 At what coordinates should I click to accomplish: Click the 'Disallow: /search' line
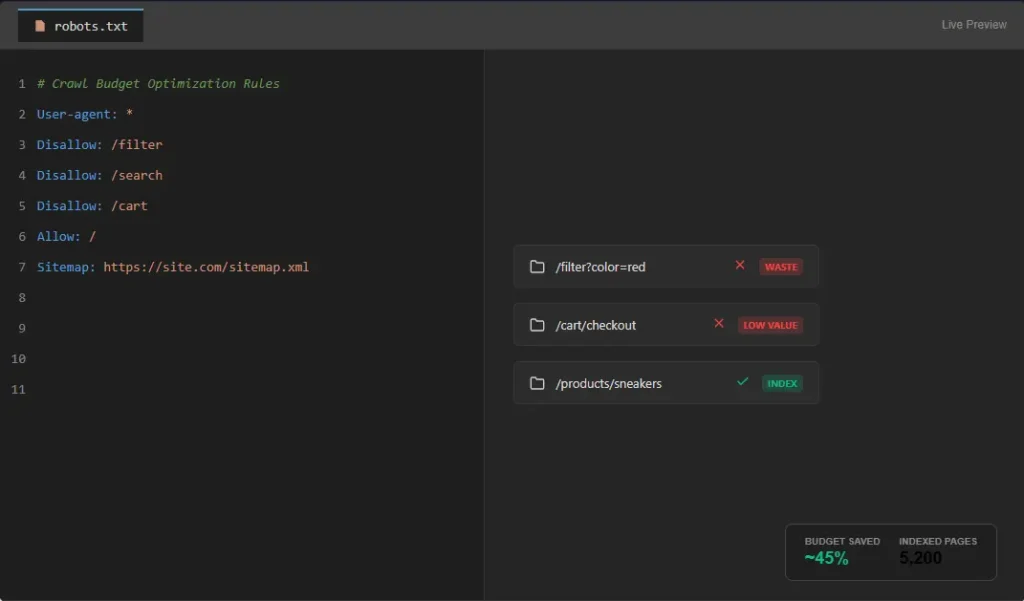[99, 175]
